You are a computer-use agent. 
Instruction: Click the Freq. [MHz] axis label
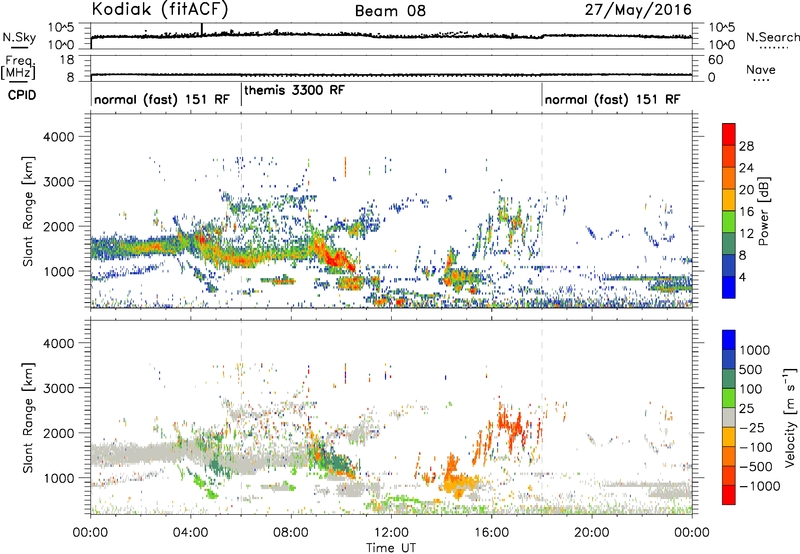click(18, 67)
